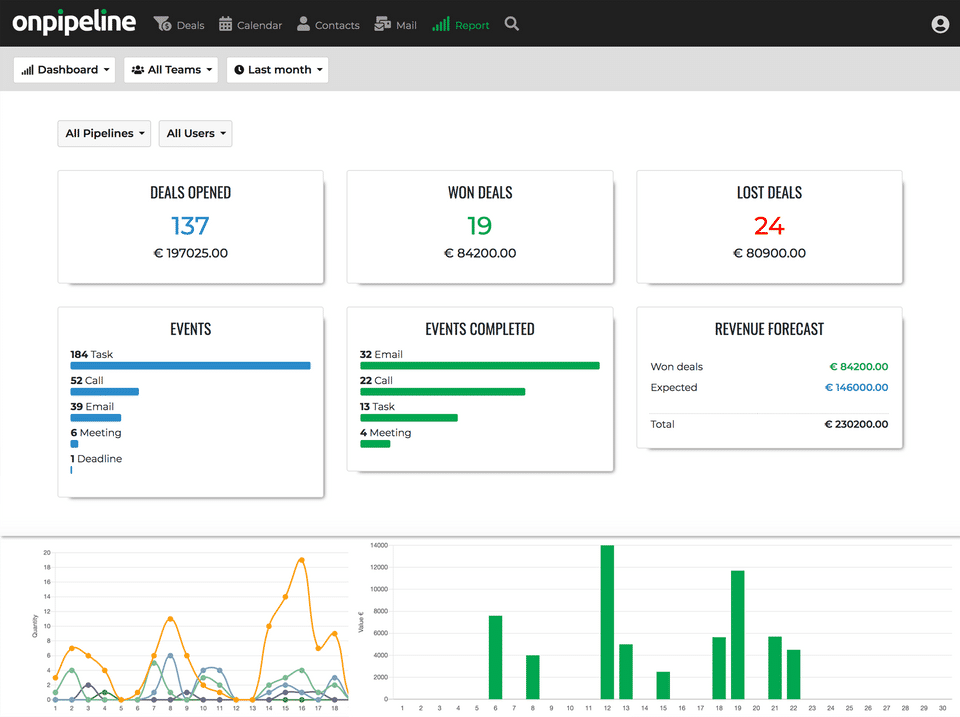Click the blue Task events progress bar

[190, 366]
